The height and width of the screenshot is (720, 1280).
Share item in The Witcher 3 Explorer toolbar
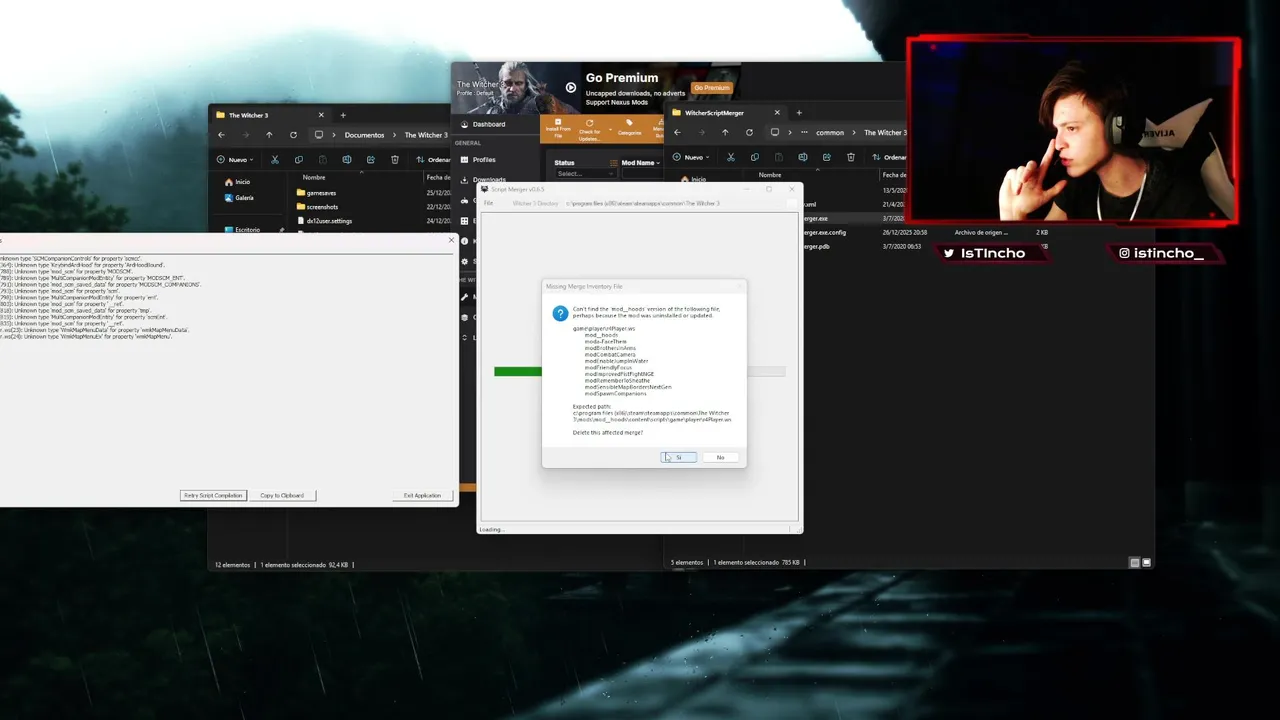tap(371, 159)
